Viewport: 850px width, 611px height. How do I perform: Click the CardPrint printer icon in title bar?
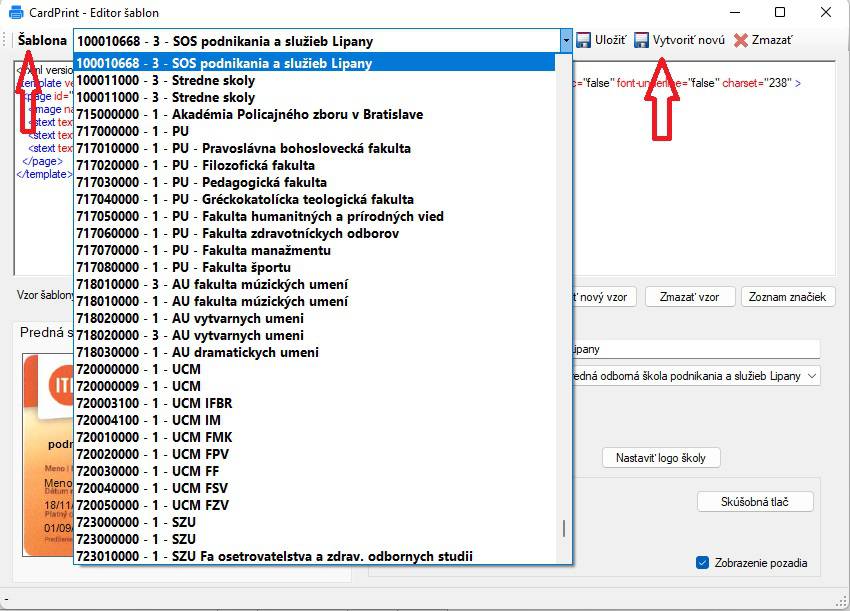(x=16, y=13)
